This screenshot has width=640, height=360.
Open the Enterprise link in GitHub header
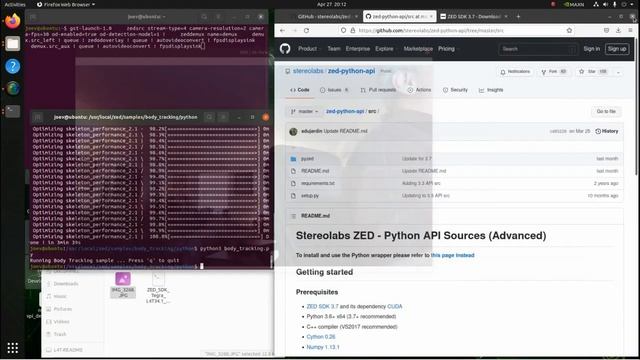358,49
